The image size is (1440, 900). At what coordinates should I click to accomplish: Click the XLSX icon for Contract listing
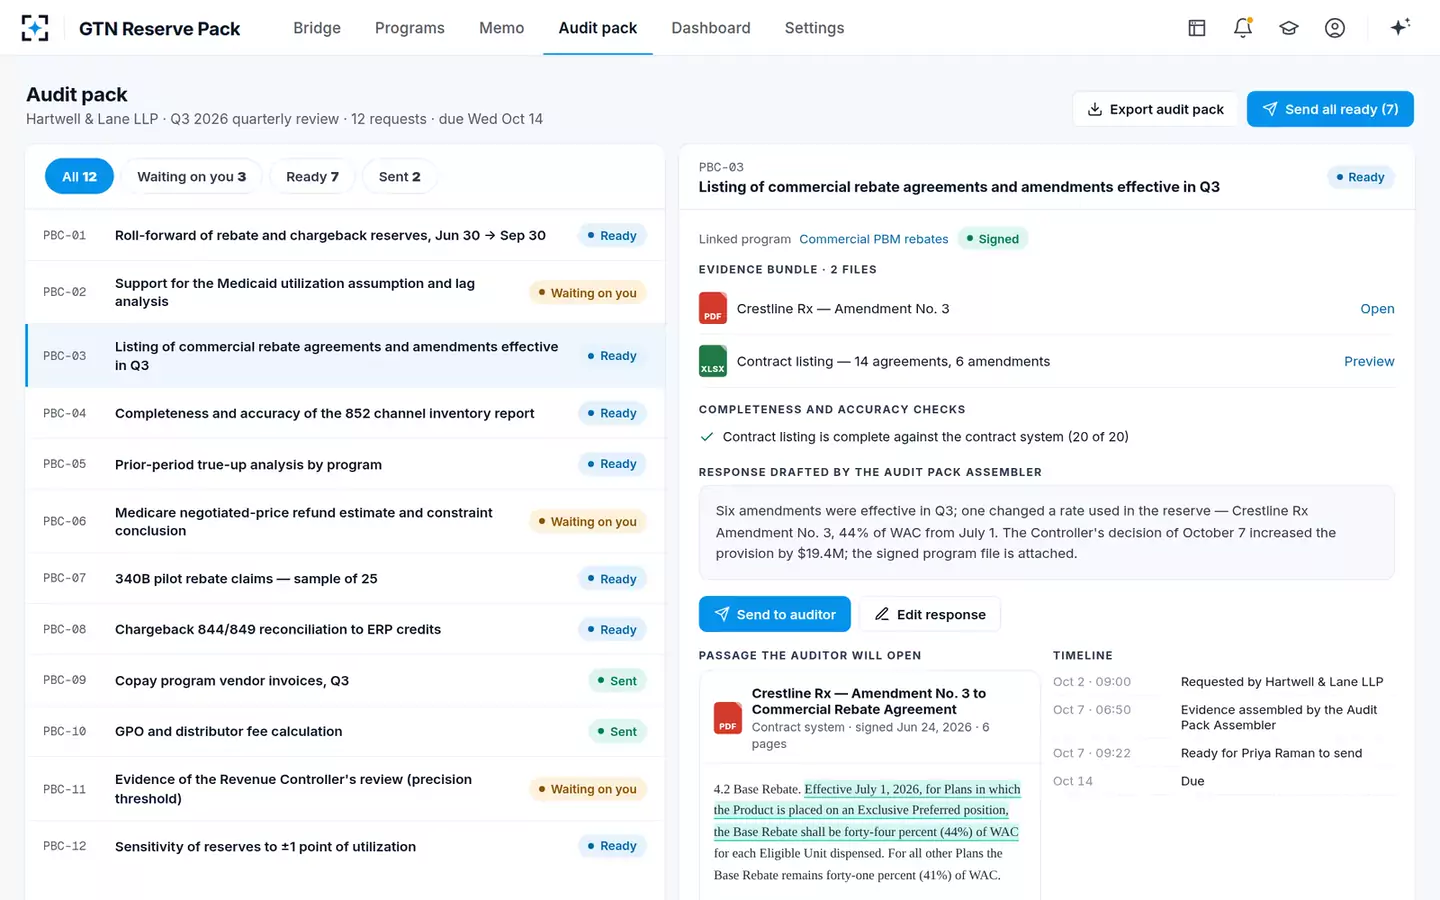point(713,361)
